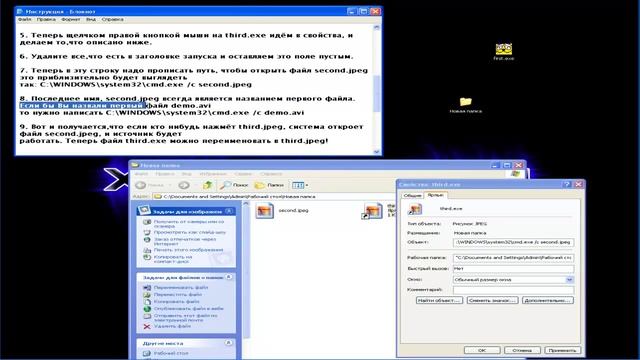This screenshot has width=640, height=360.
Task: Click the publish-file-to-web task icon
Action: coord(147,309)
